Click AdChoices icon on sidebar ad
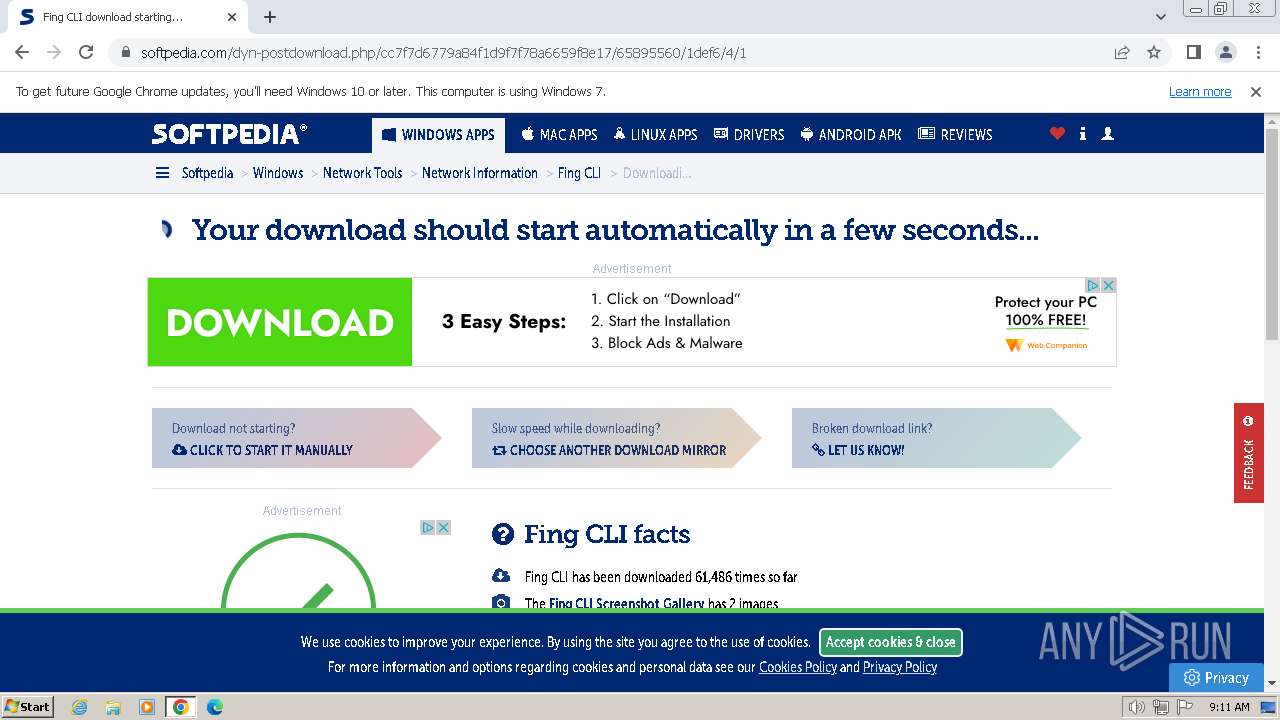Image resolution: width=1280 pixels, height=720 pixels. (x=428, y=527)
